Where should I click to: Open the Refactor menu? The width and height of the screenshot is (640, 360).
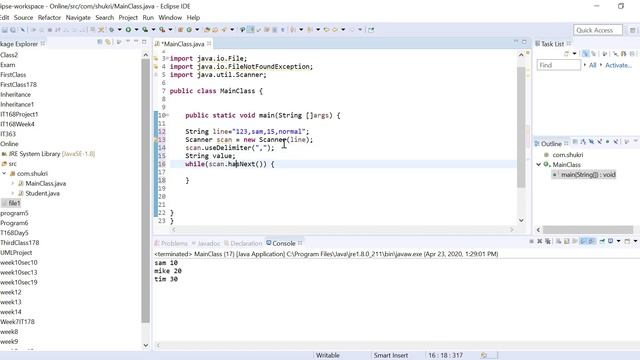coord(49,18)
